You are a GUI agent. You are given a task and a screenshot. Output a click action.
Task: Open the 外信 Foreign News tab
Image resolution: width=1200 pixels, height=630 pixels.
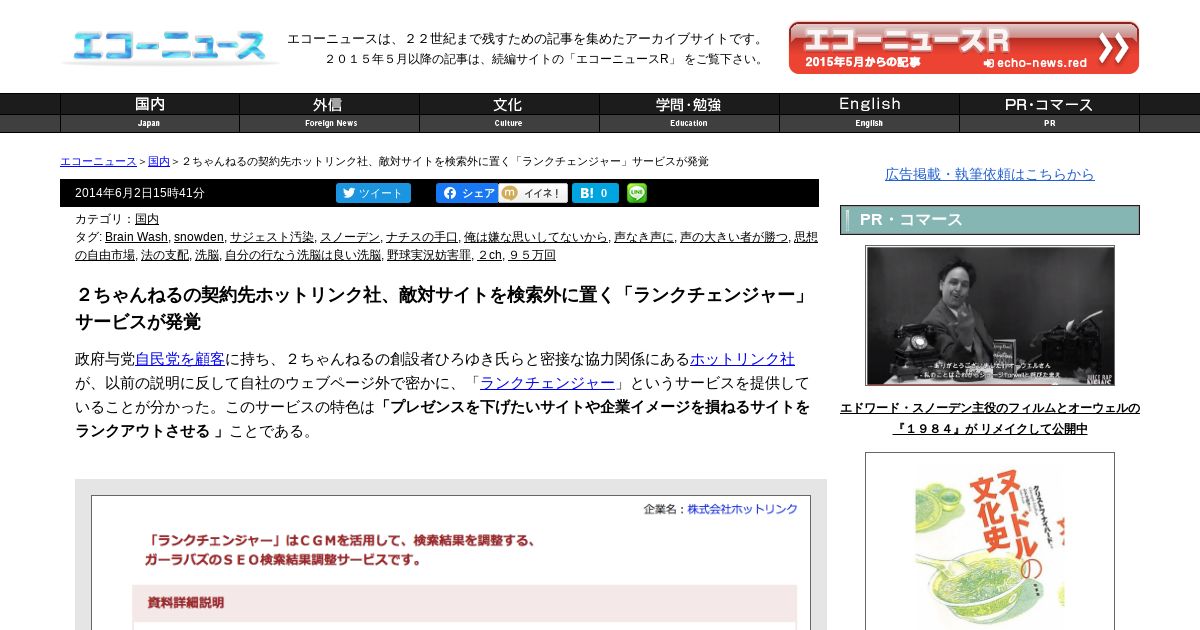tap(330, 113)
